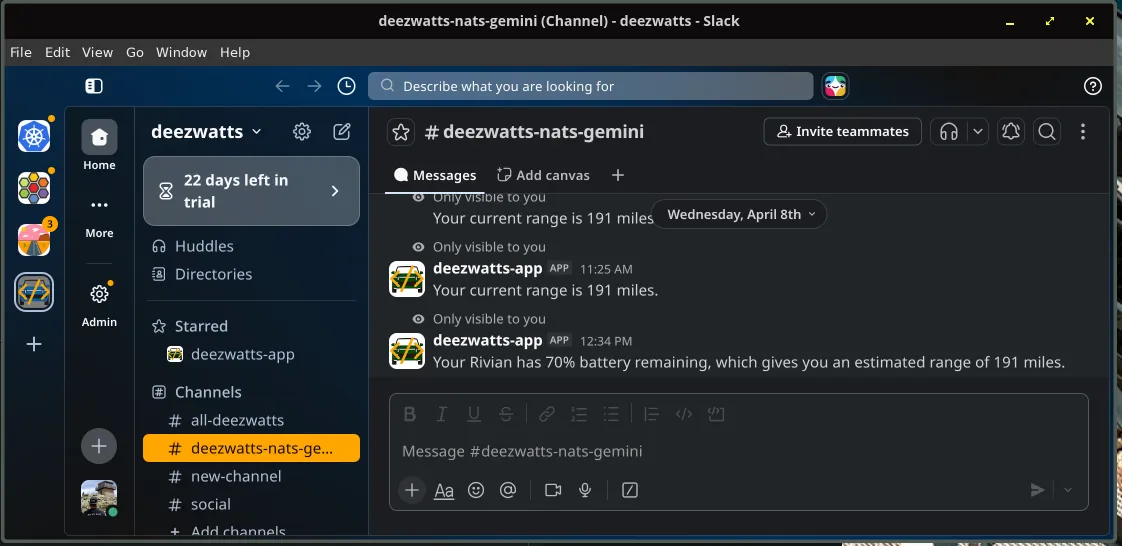Open the Go menu
This screenshot has width=1122, height=546.
(135, 52)
